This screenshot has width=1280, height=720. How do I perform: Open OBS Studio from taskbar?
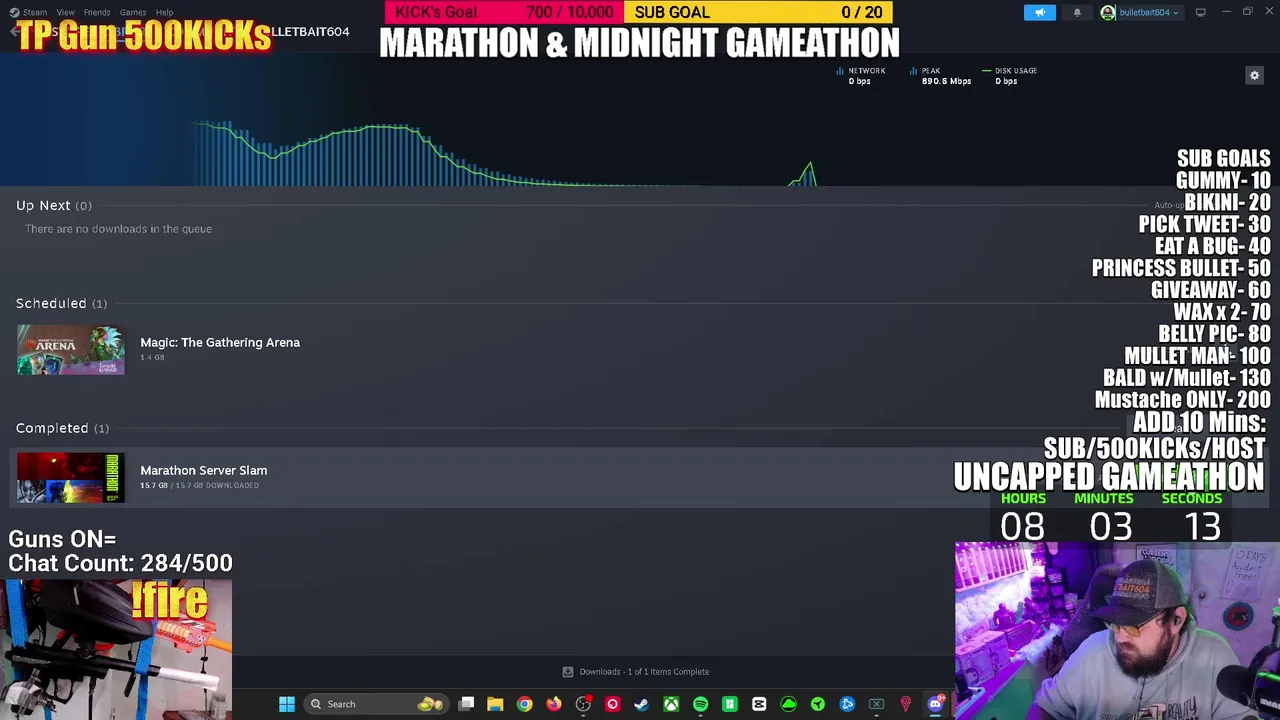(x=583, y=704)
